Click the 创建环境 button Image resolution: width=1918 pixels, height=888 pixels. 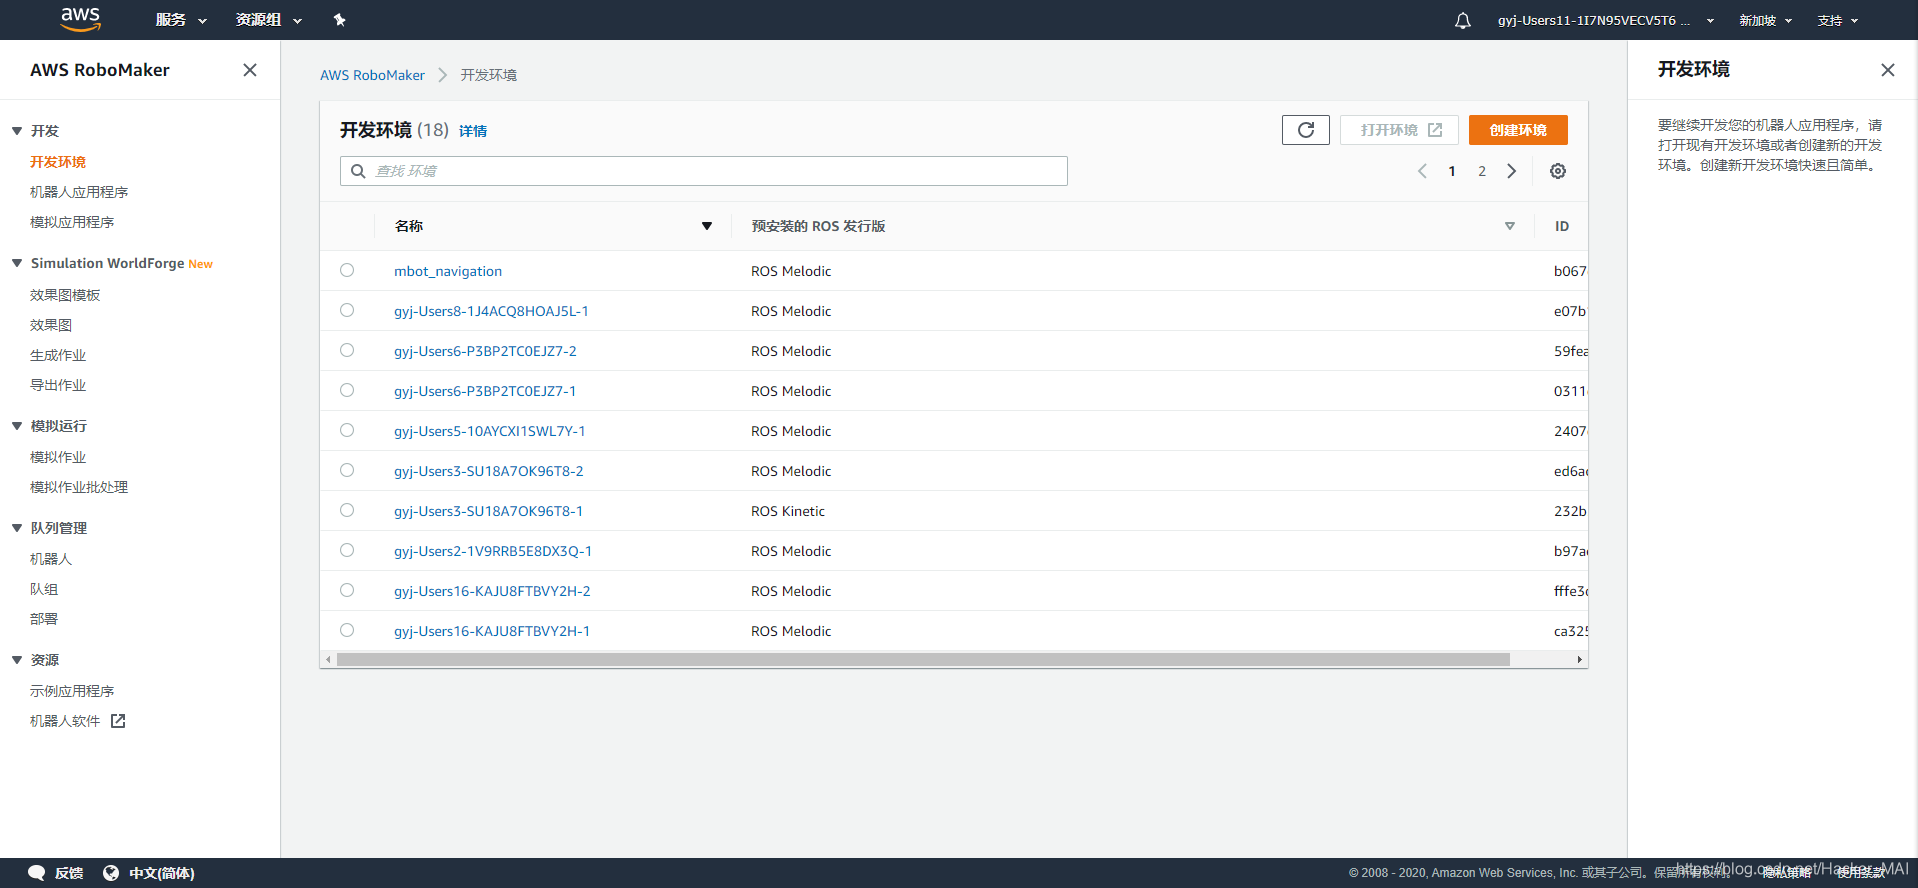(x=1518, y=130)
